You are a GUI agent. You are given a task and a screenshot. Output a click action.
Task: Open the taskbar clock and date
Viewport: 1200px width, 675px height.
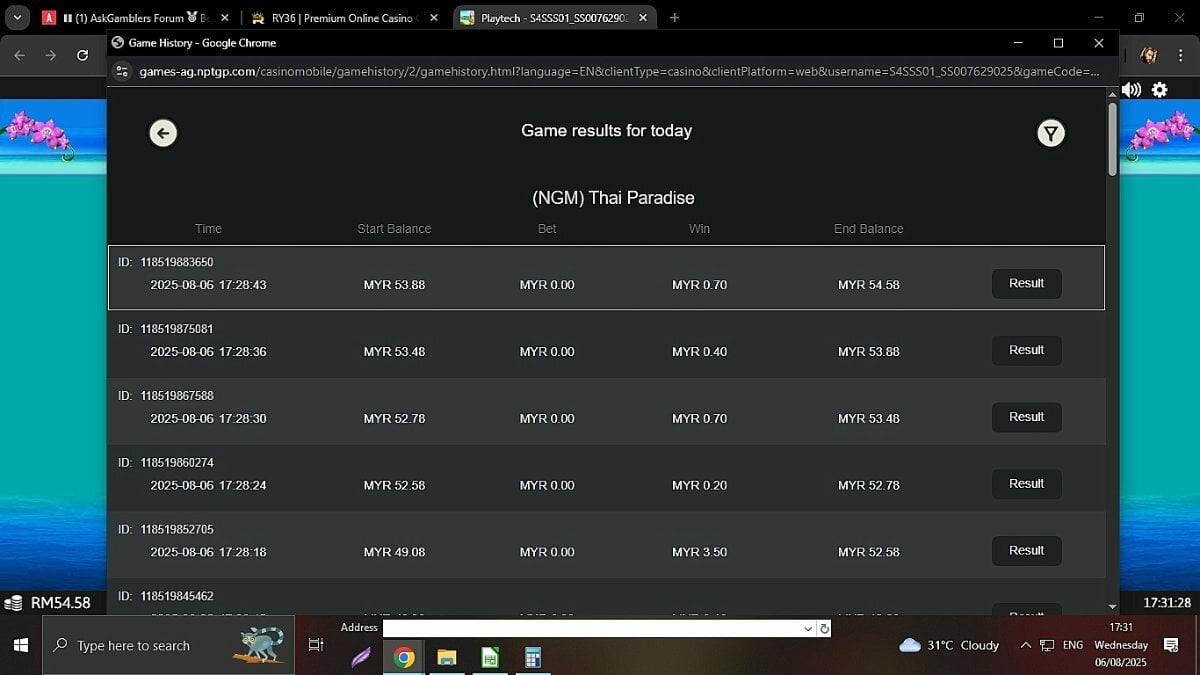click(x=1121, y=645)
